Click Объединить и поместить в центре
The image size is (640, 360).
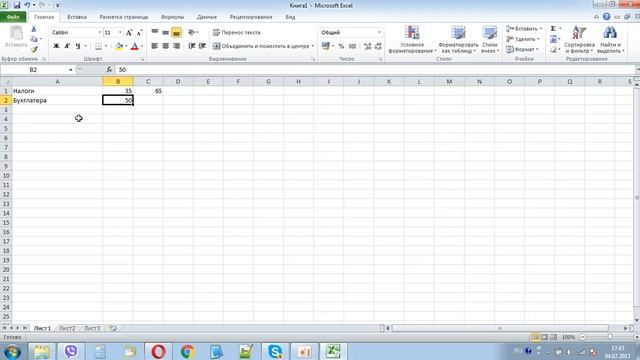tap(261, 46)
